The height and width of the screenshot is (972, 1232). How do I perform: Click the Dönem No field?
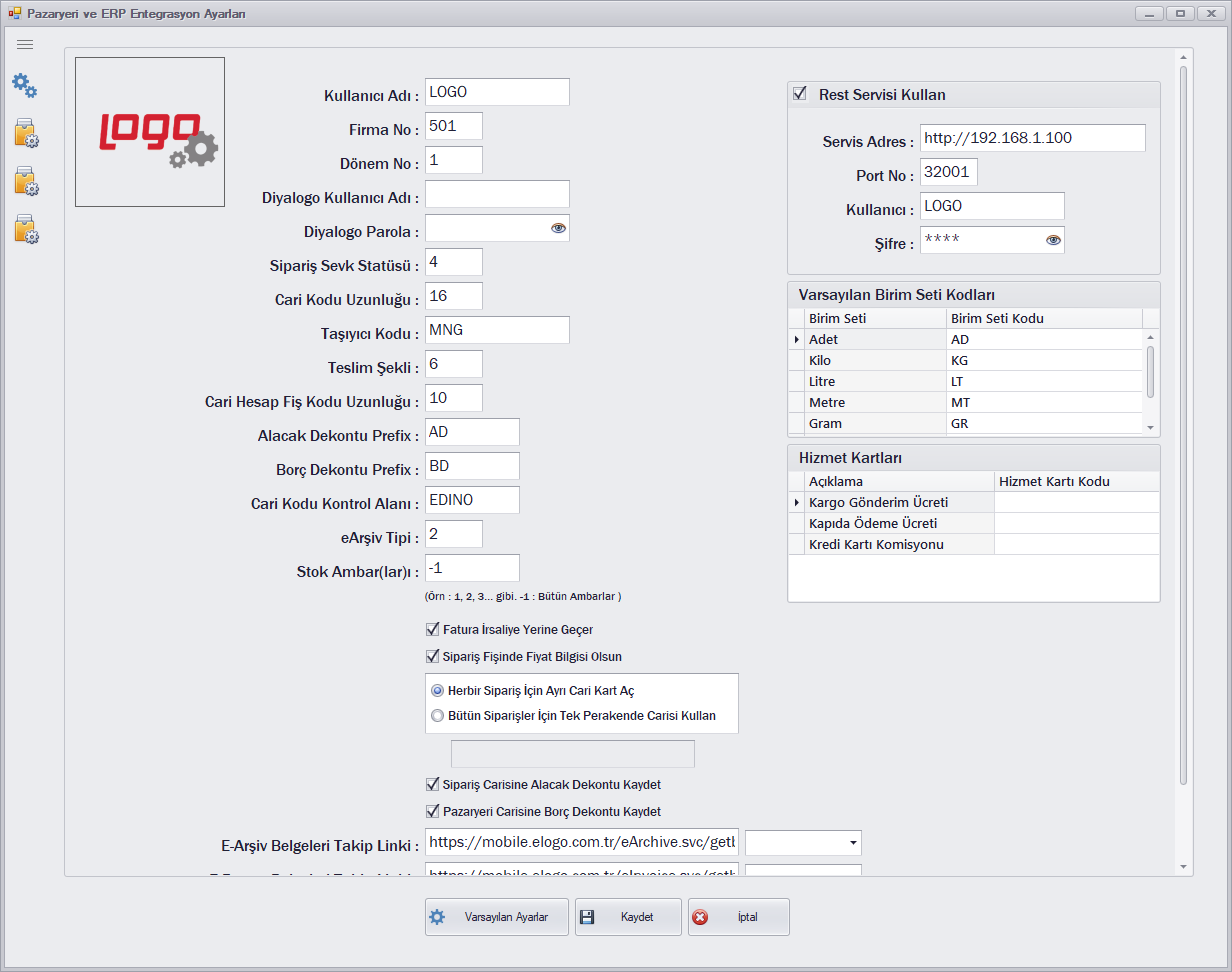[x=454, y=160]
